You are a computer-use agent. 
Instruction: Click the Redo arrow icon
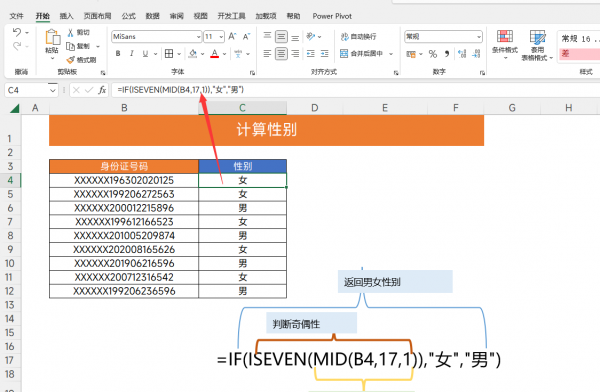coord(17,46)
